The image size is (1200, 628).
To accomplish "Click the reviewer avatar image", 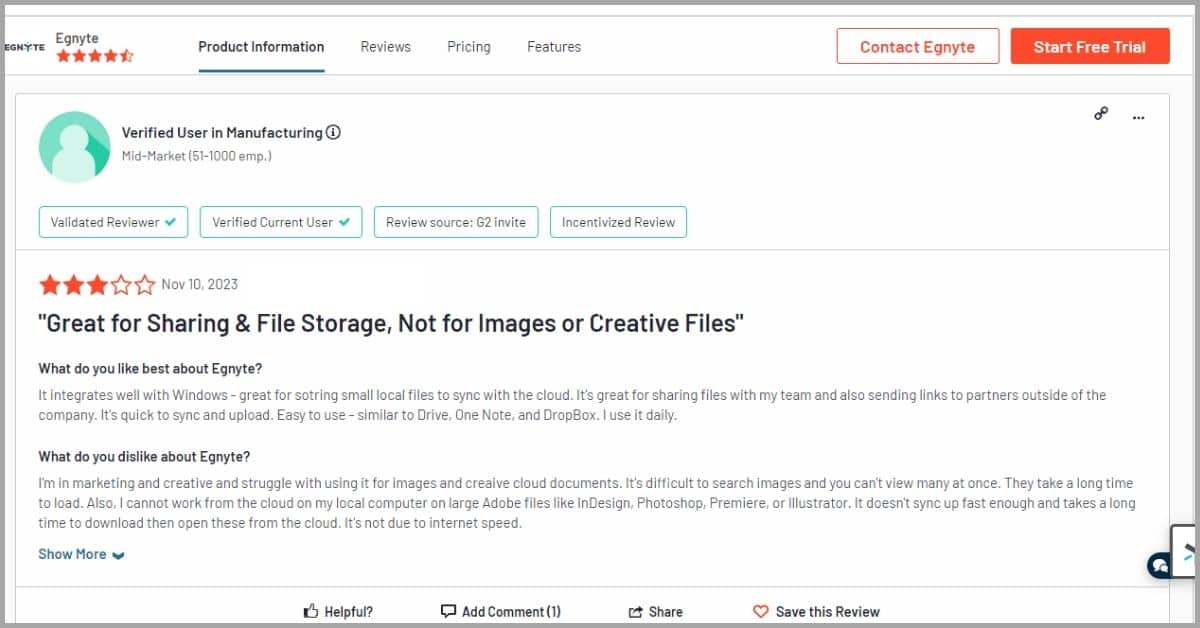I will (74, 147).
